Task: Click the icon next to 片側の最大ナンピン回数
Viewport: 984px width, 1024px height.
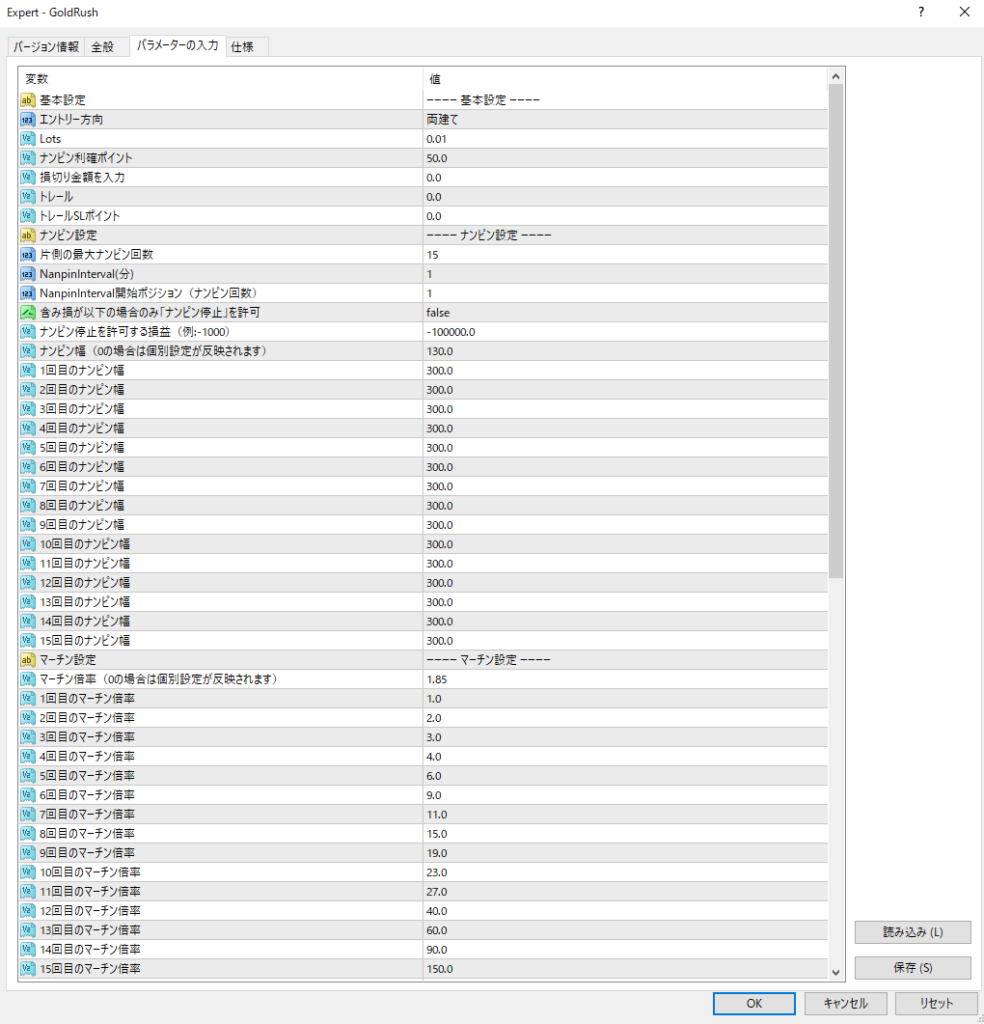Action: [28, 255]
